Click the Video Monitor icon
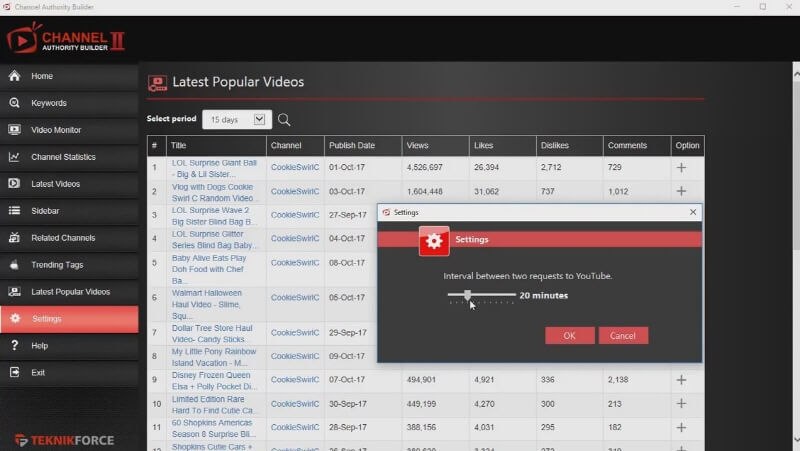 point(14,130)
